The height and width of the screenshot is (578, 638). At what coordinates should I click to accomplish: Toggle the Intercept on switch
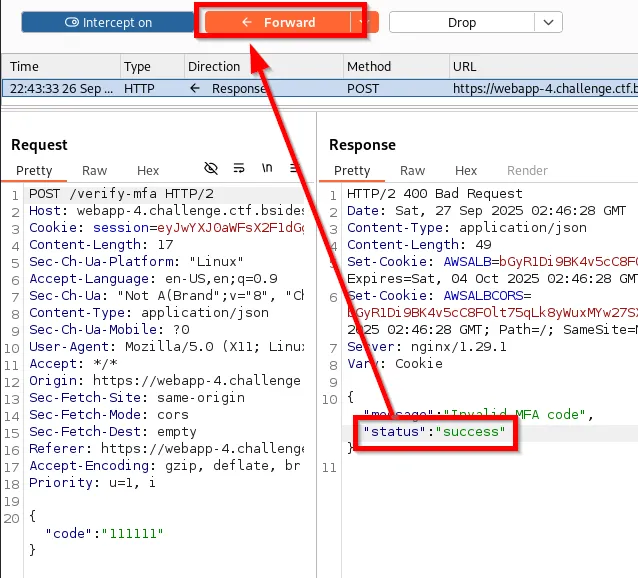[108, 22]
